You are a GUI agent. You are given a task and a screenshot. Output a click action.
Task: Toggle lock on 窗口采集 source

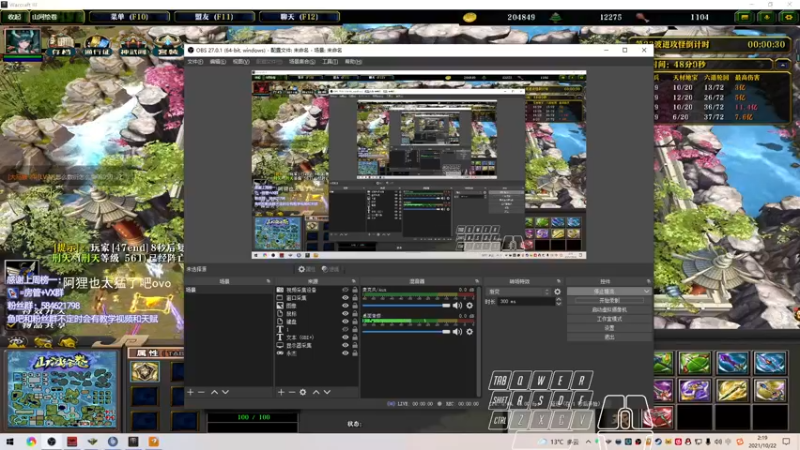(x=355, y=298)
